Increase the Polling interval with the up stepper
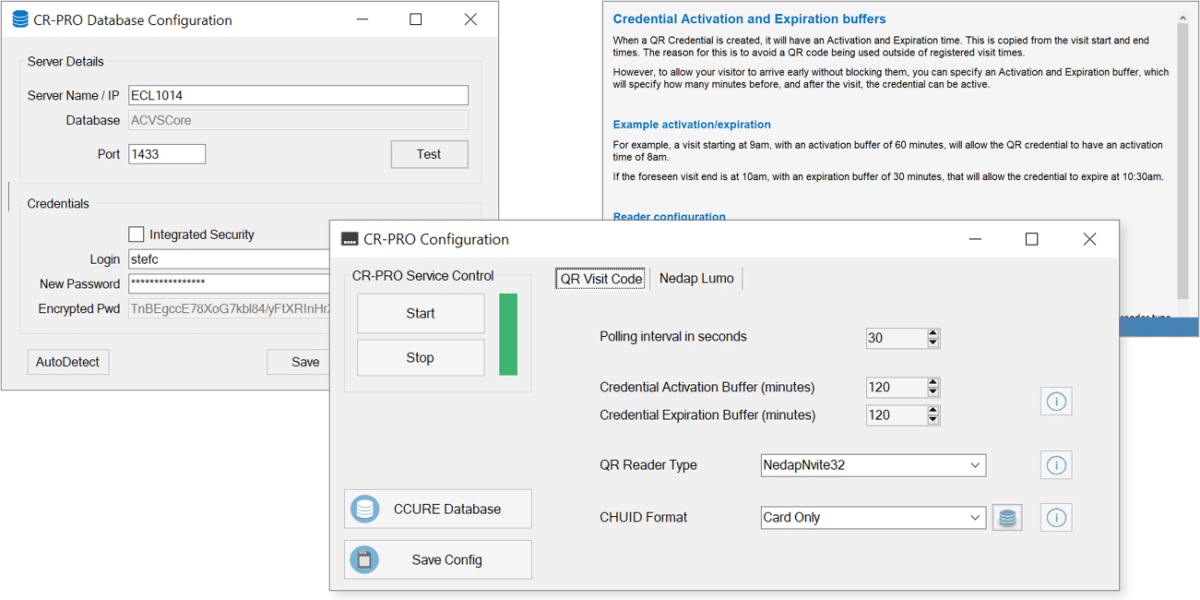This screenshot has width=1200, height=600. 931,333
